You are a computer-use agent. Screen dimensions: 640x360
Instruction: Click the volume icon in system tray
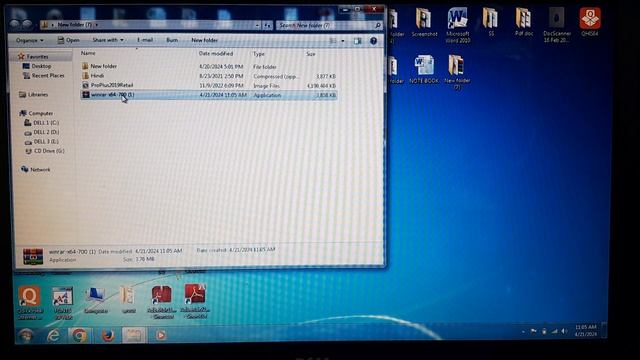click(564, 331)
